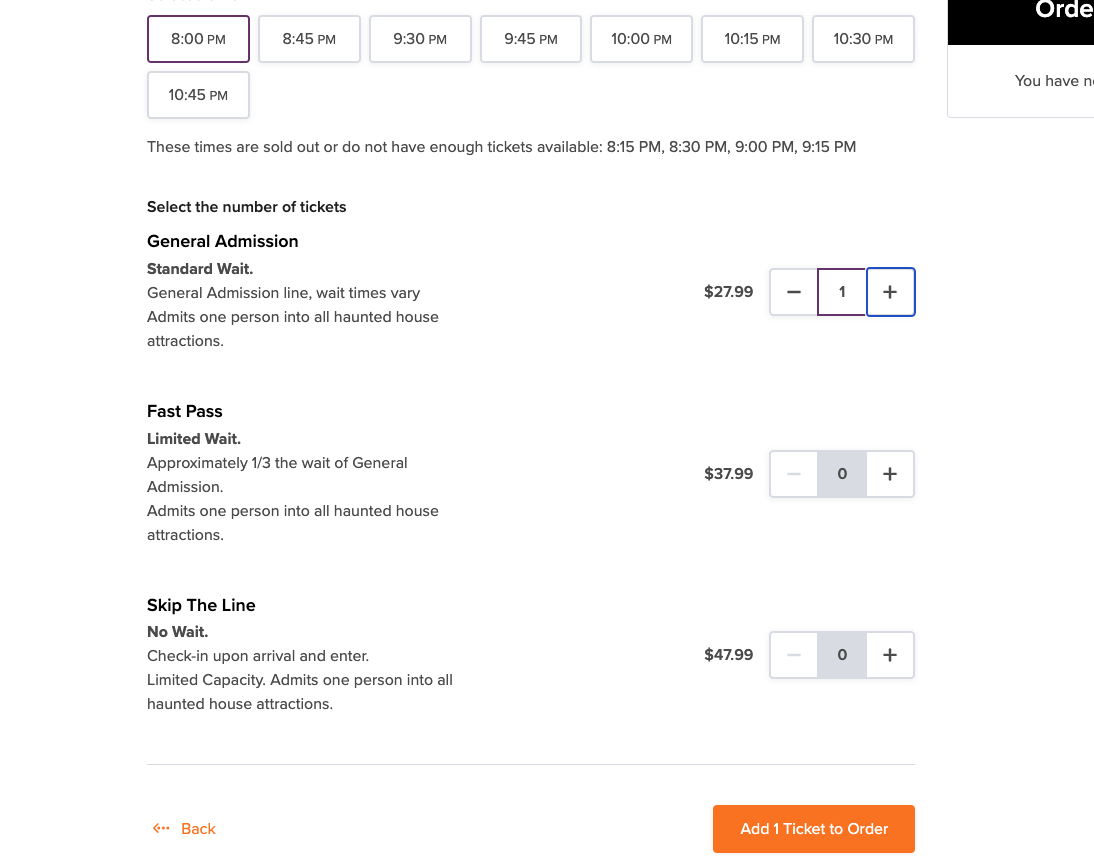Click the Fast Pass quantity field

coord(842,474)
